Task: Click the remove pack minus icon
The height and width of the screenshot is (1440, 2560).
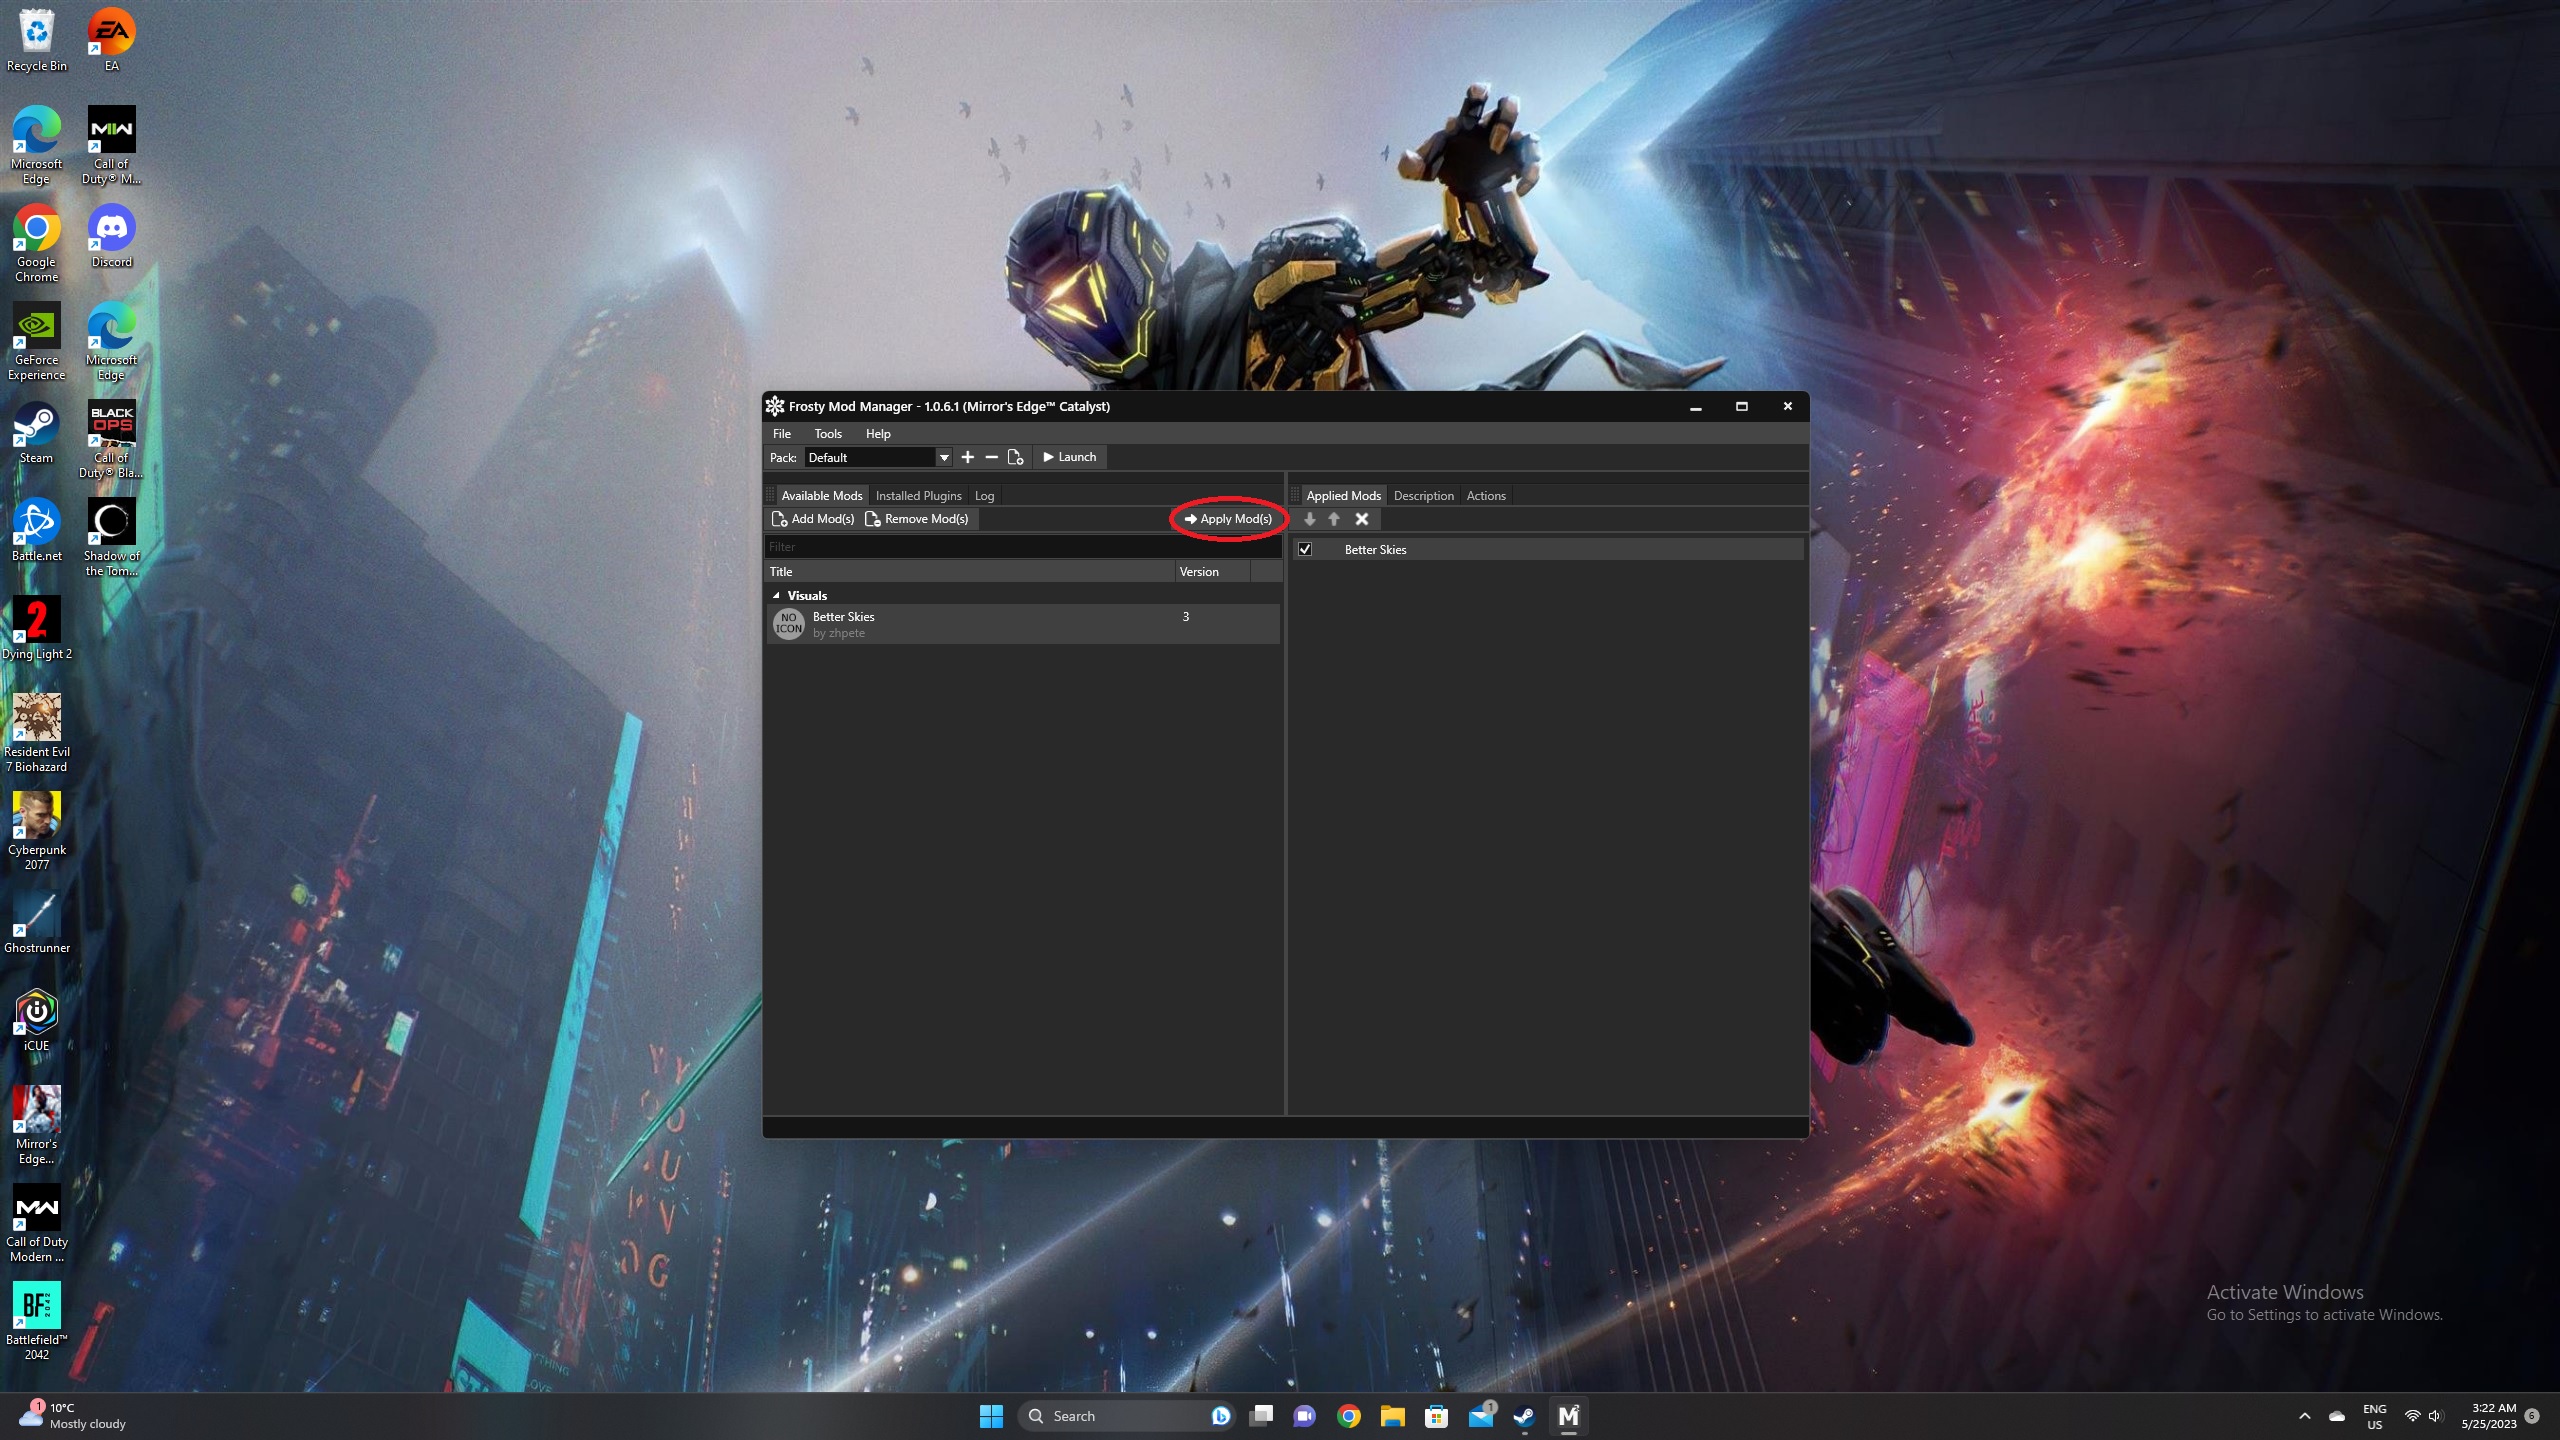Action: pyautogui.click(x=991, y=457)
